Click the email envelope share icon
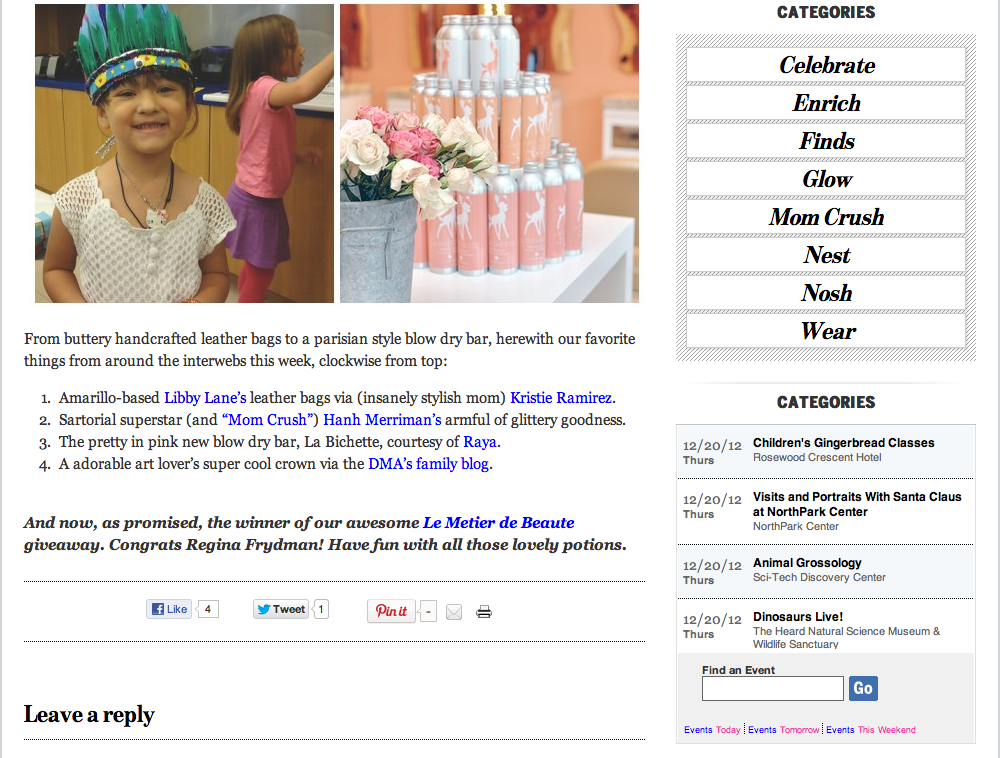Image resolution: width=1000 pixels, height=758 pixels. click(x=453, y=612)
